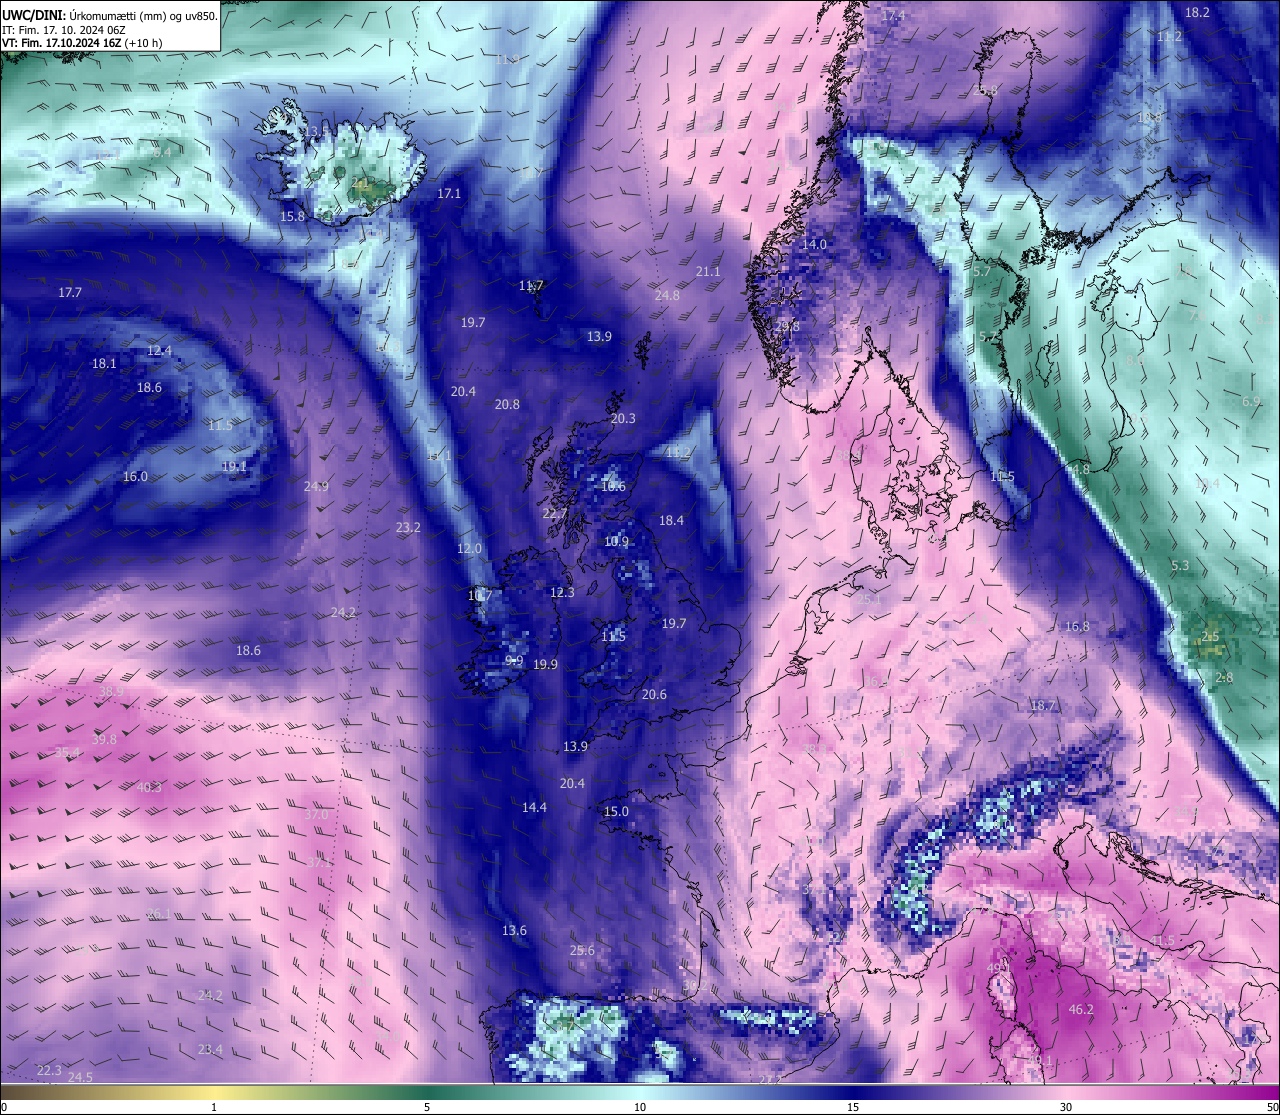
Task: Click the 12.0 value northwest of Ireland
Action: (x=469, y=548)
